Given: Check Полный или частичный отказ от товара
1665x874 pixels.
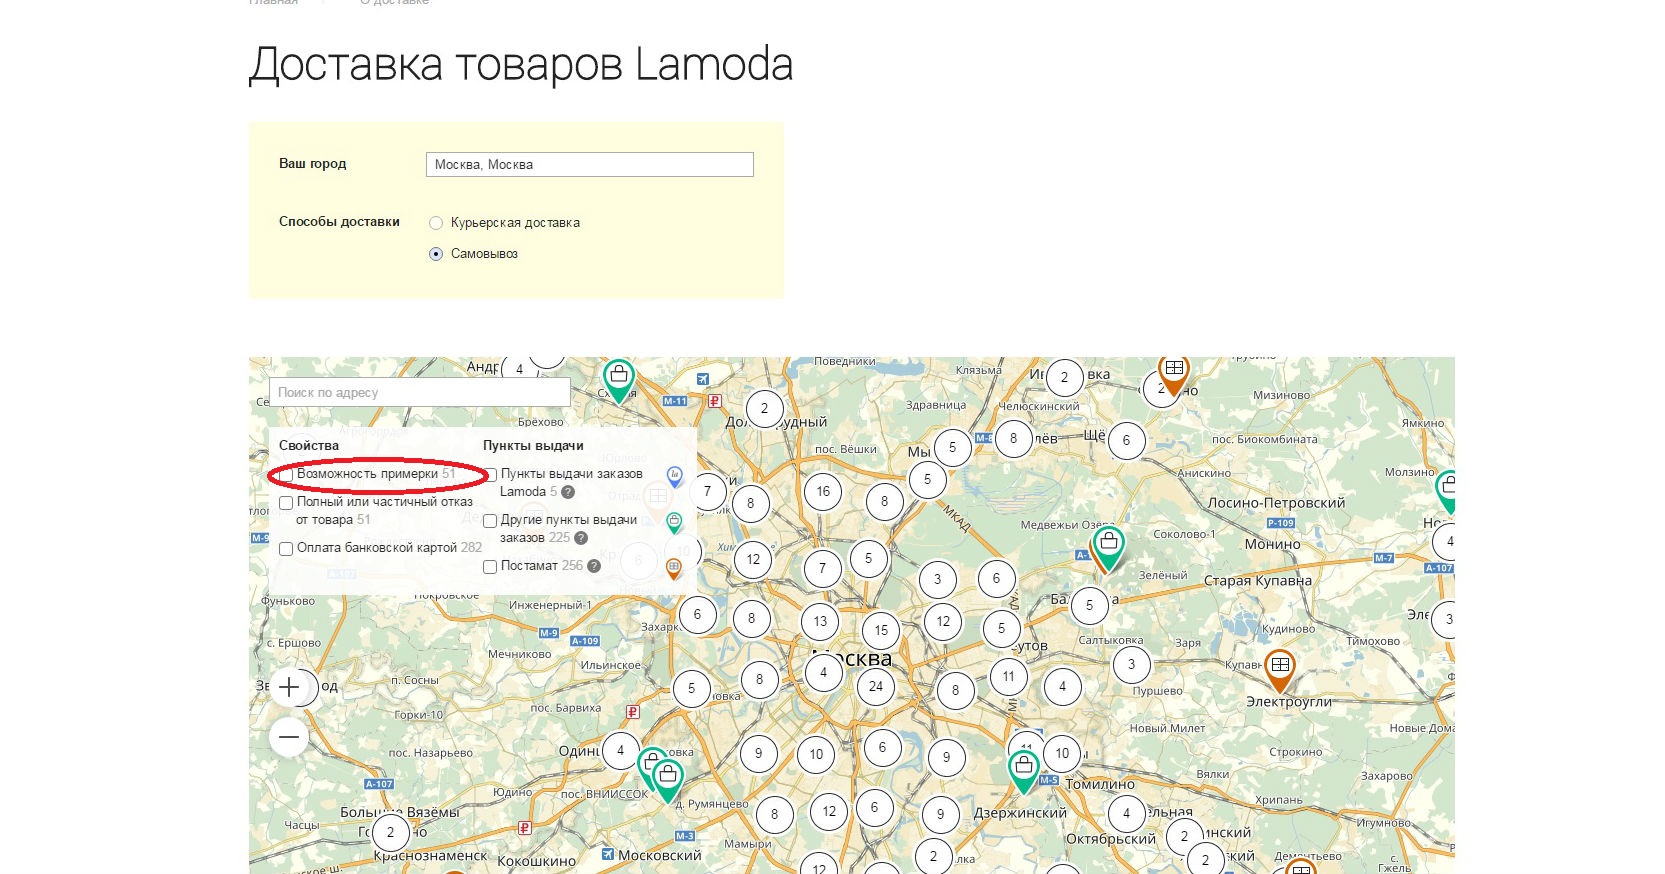Looking at the screenshot, I should (x=286, y=503).
